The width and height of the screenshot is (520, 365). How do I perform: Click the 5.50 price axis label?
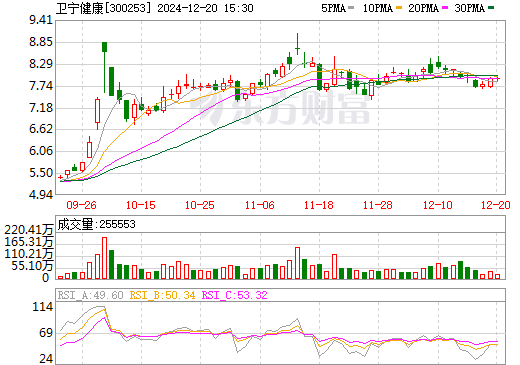pyautogui.click(x=41, y=173)
